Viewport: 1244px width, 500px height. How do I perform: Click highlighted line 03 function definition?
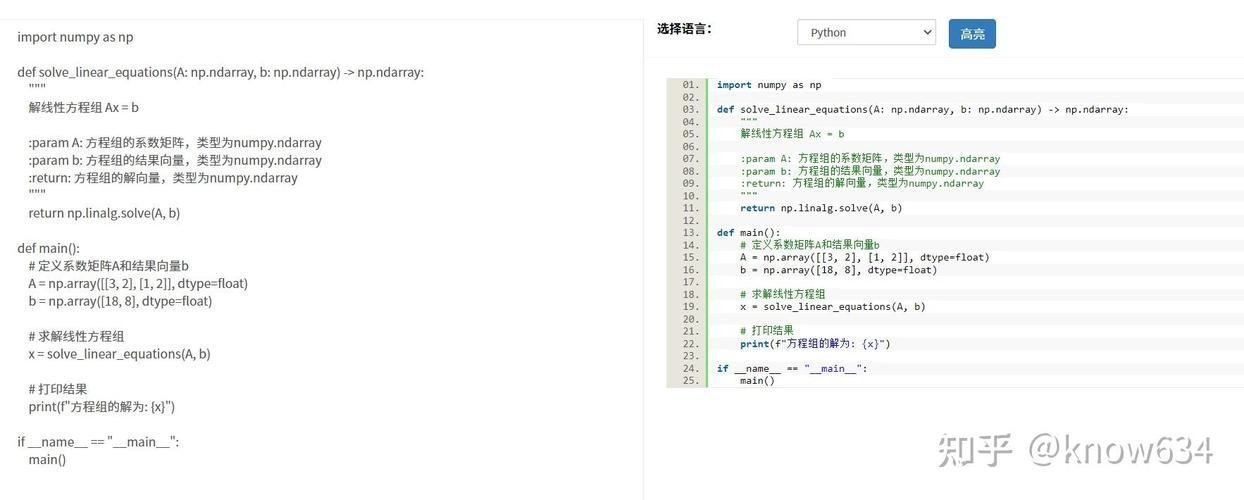[x=922, y=110]
